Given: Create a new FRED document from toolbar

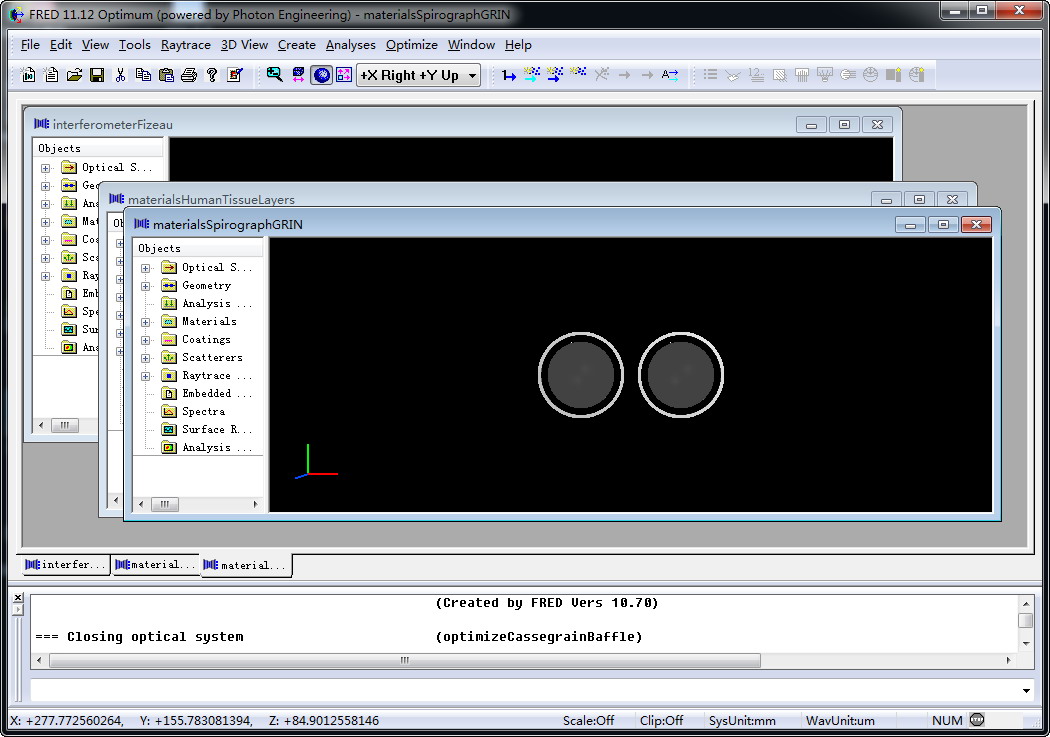Looking at the screenshot, I should tap(28, 75).
